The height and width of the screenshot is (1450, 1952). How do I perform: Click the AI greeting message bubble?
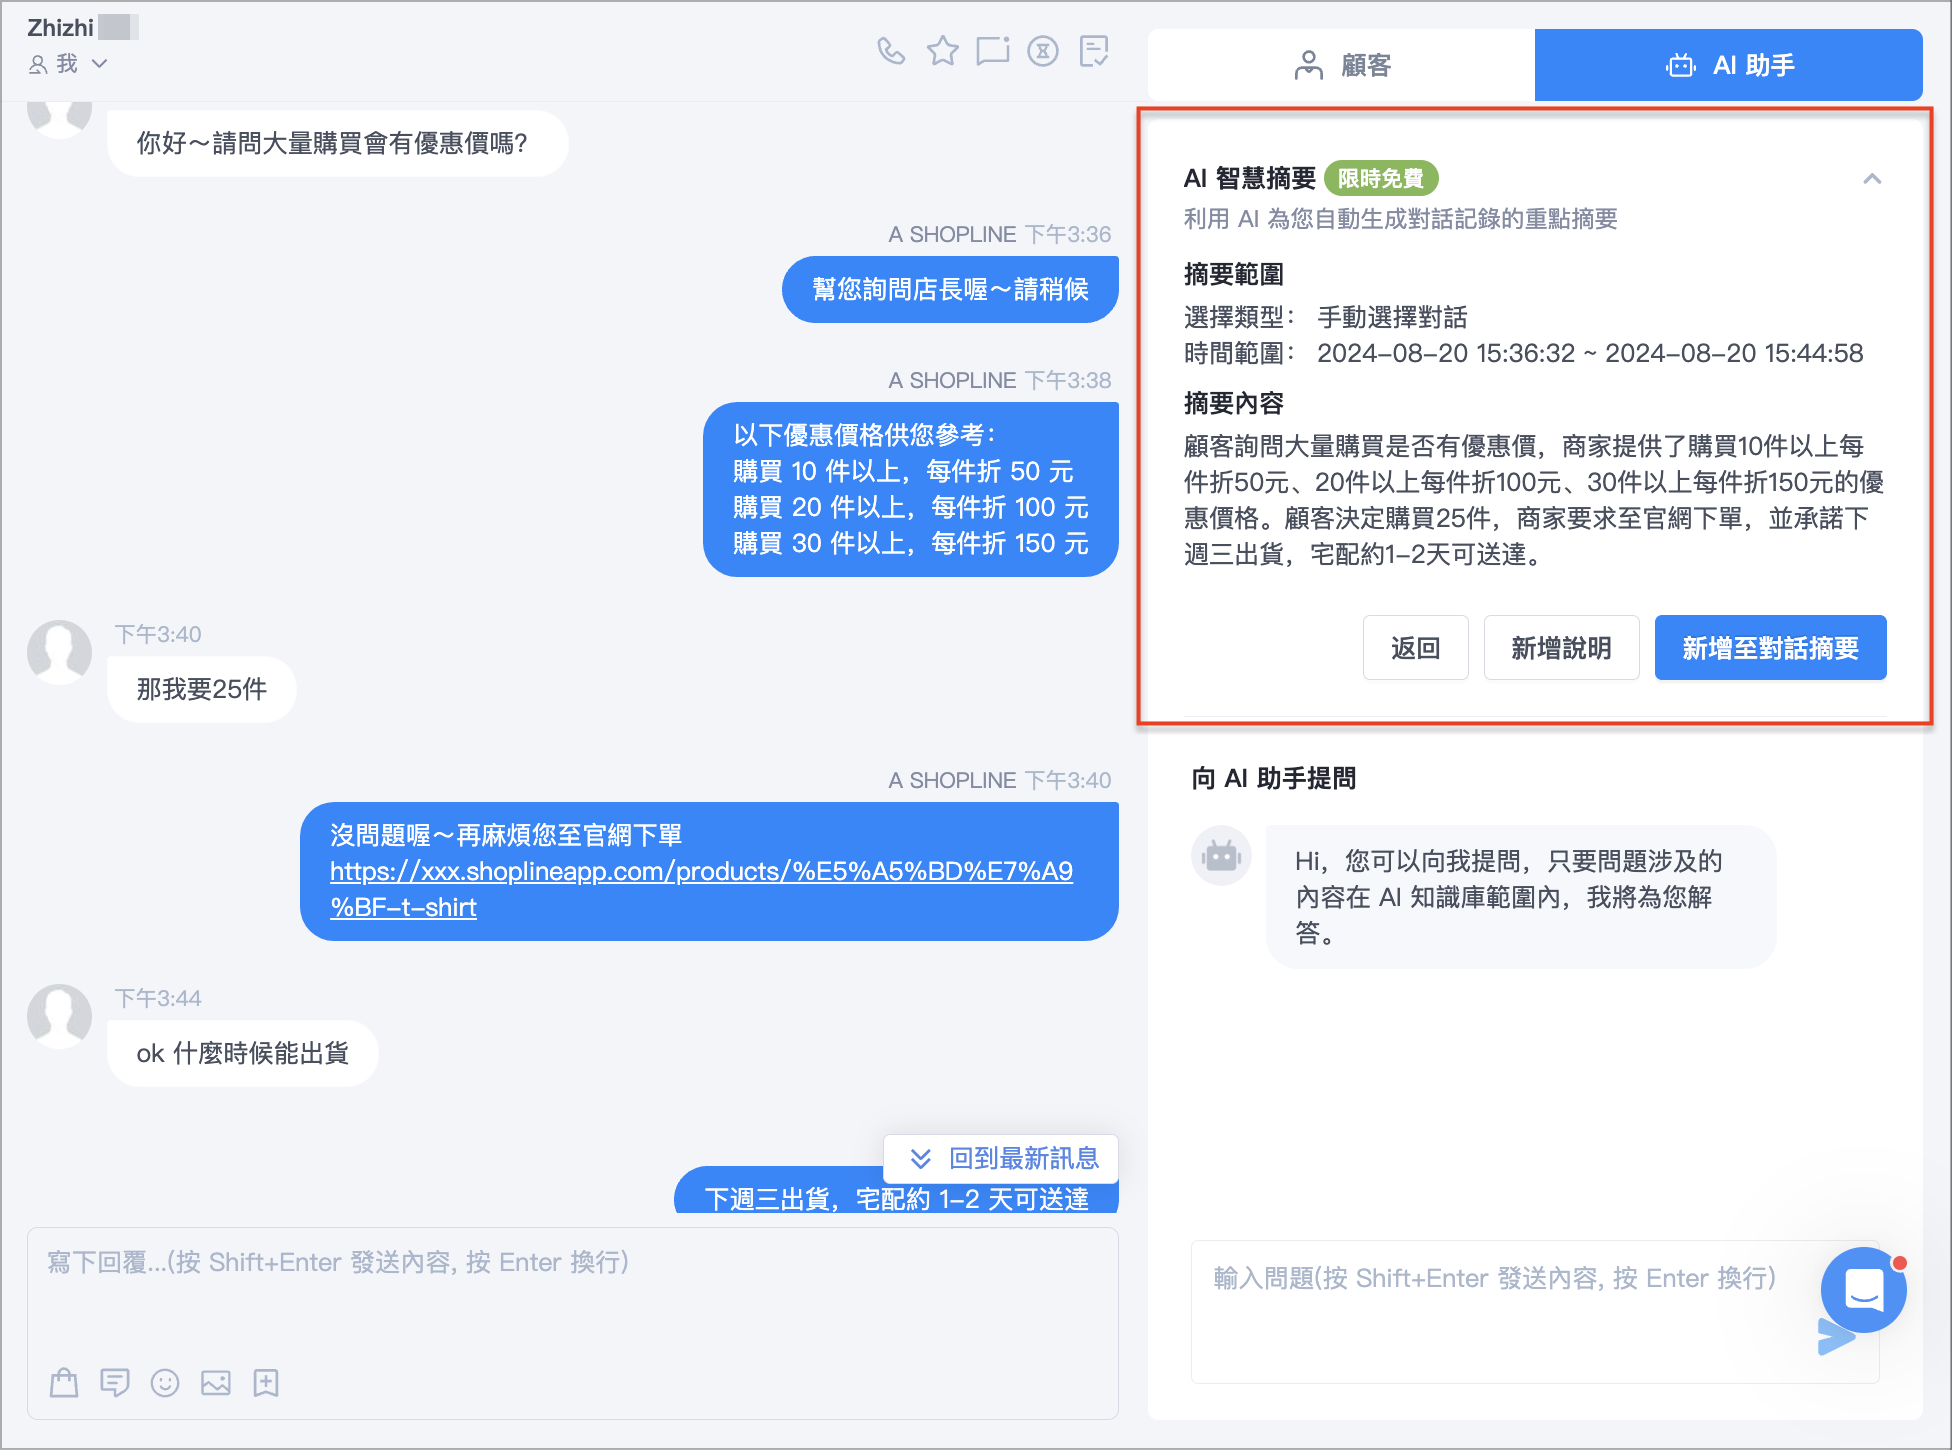(x=1521, y=897)
